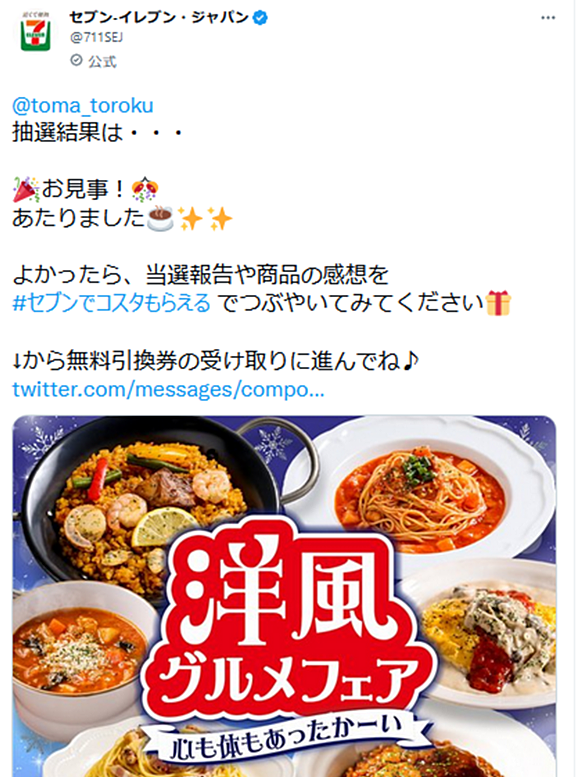Open the three-dot more options menu

point(548,18)
